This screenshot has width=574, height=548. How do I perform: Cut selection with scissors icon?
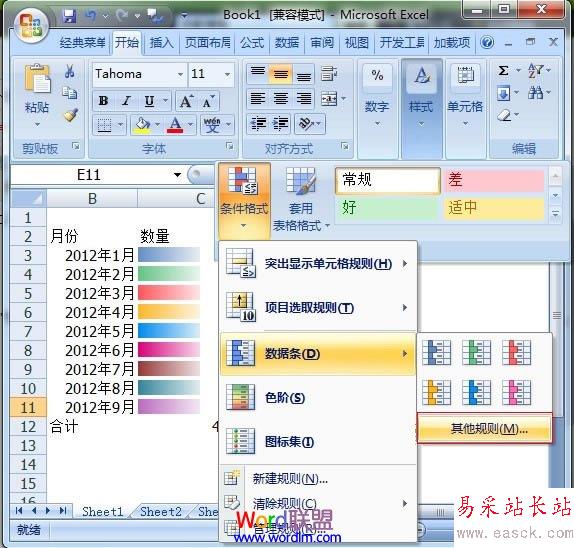(x=70, y=71)
